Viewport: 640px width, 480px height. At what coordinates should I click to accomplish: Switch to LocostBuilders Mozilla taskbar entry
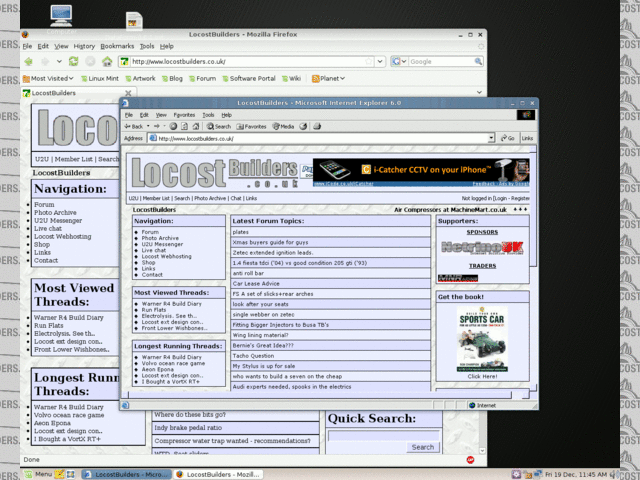pyautogui.click(x=218, y=474)
